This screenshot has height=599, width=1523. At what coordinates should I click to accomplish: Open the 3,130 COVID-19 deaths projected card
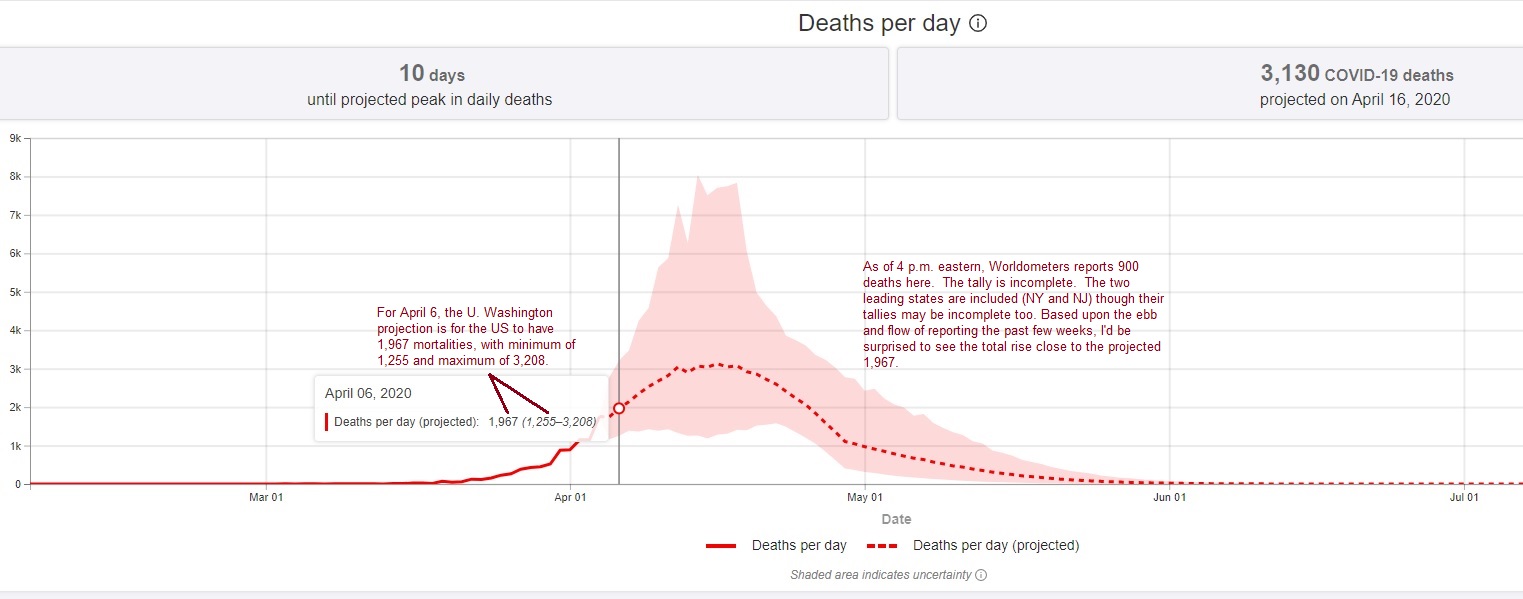tap(1210, 84)
